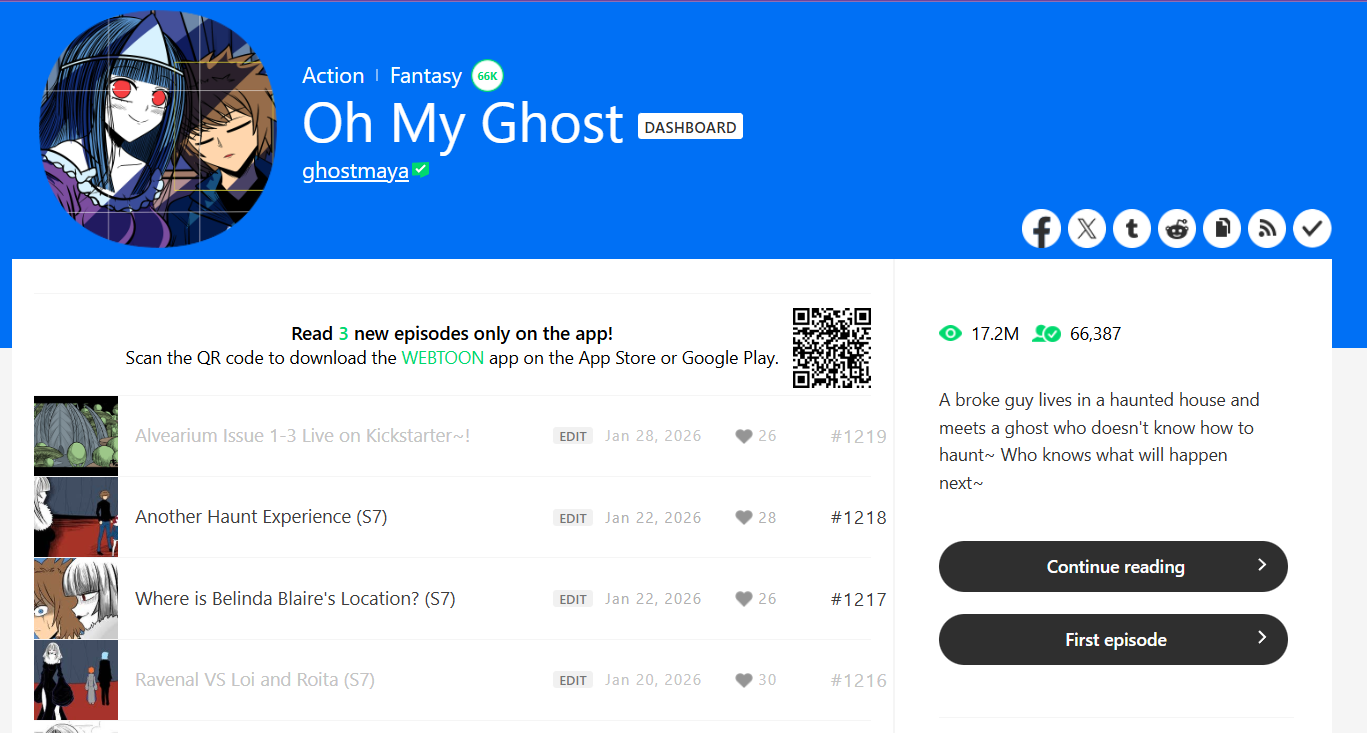Open the Action genre link

[333, 75]
